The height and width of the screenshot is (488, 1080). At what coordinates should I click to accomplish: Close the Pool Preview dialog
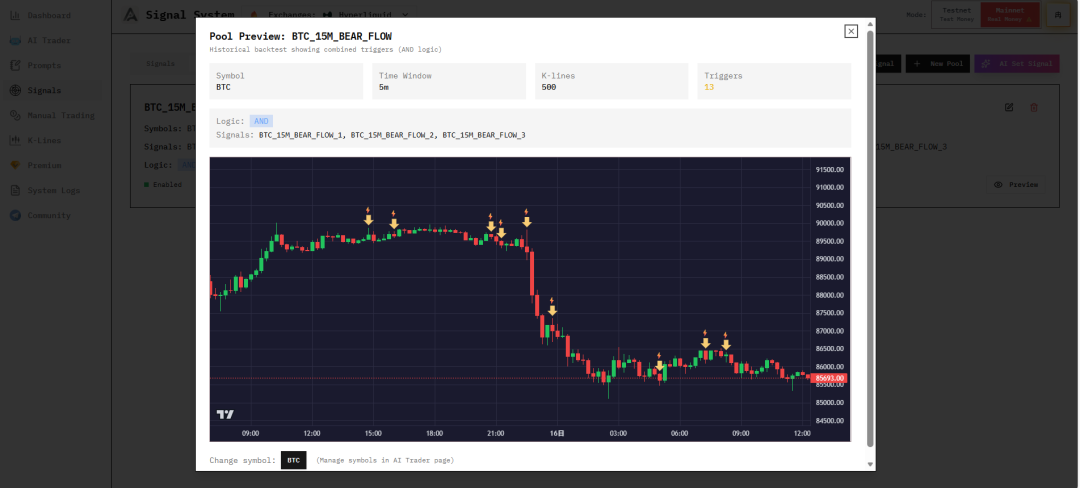(851, 31)
